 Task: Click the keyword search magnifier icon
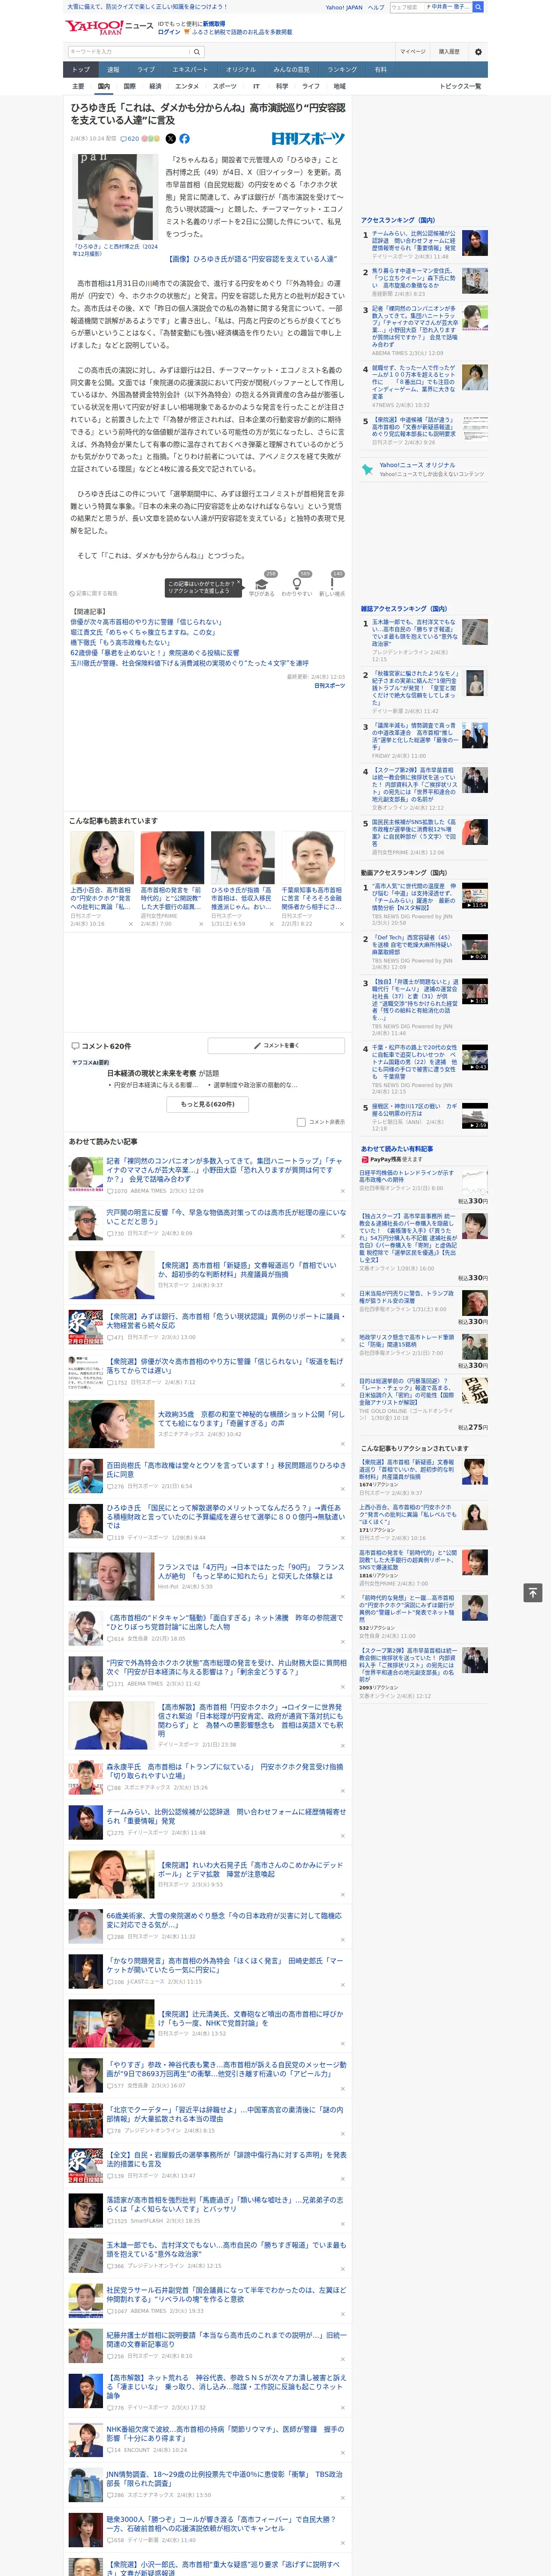[x=197, y=51]
